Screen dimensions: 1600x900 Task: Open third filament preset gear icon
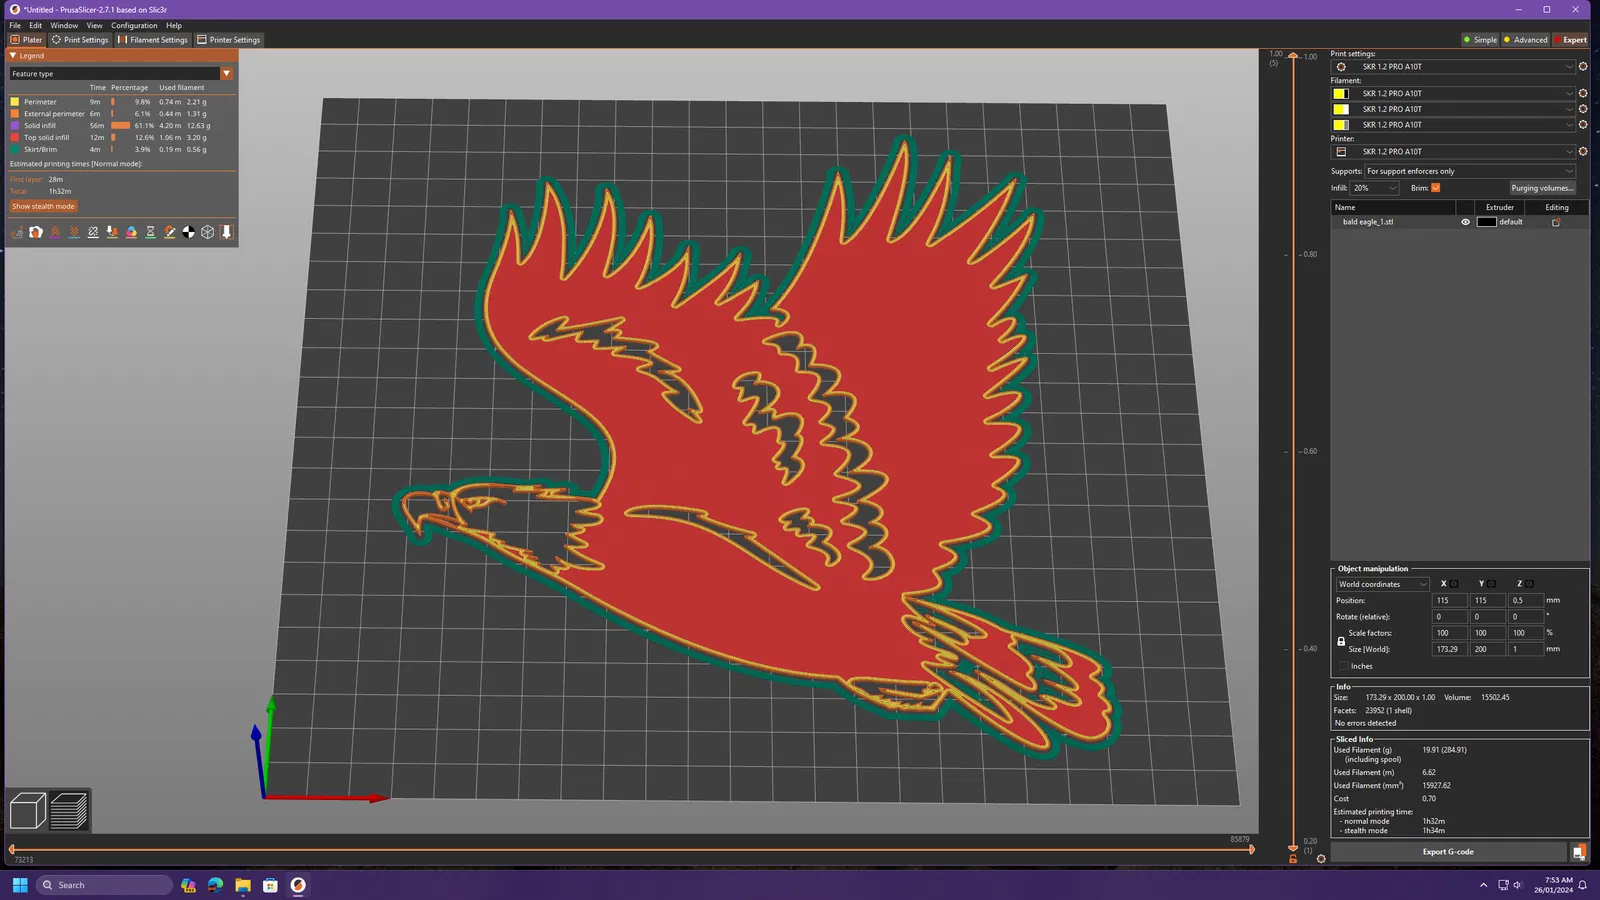(x=1583, y=125)
